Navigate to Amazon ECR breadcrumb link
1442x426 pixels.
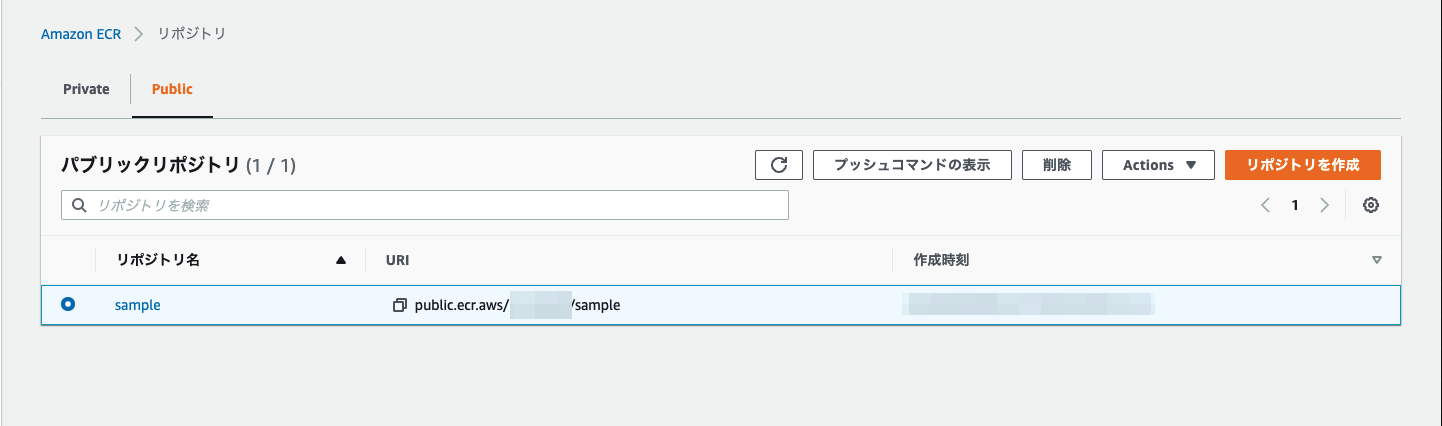tap(81, 34)
